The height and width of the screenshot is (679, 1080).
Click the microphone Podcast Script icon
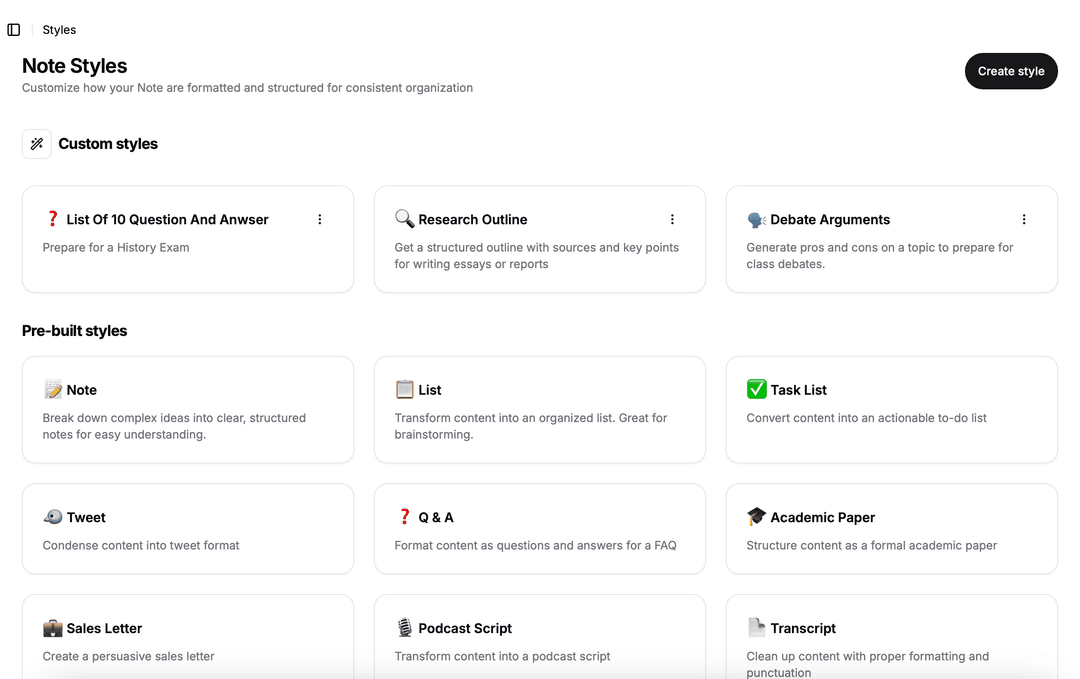coord(404,628)
